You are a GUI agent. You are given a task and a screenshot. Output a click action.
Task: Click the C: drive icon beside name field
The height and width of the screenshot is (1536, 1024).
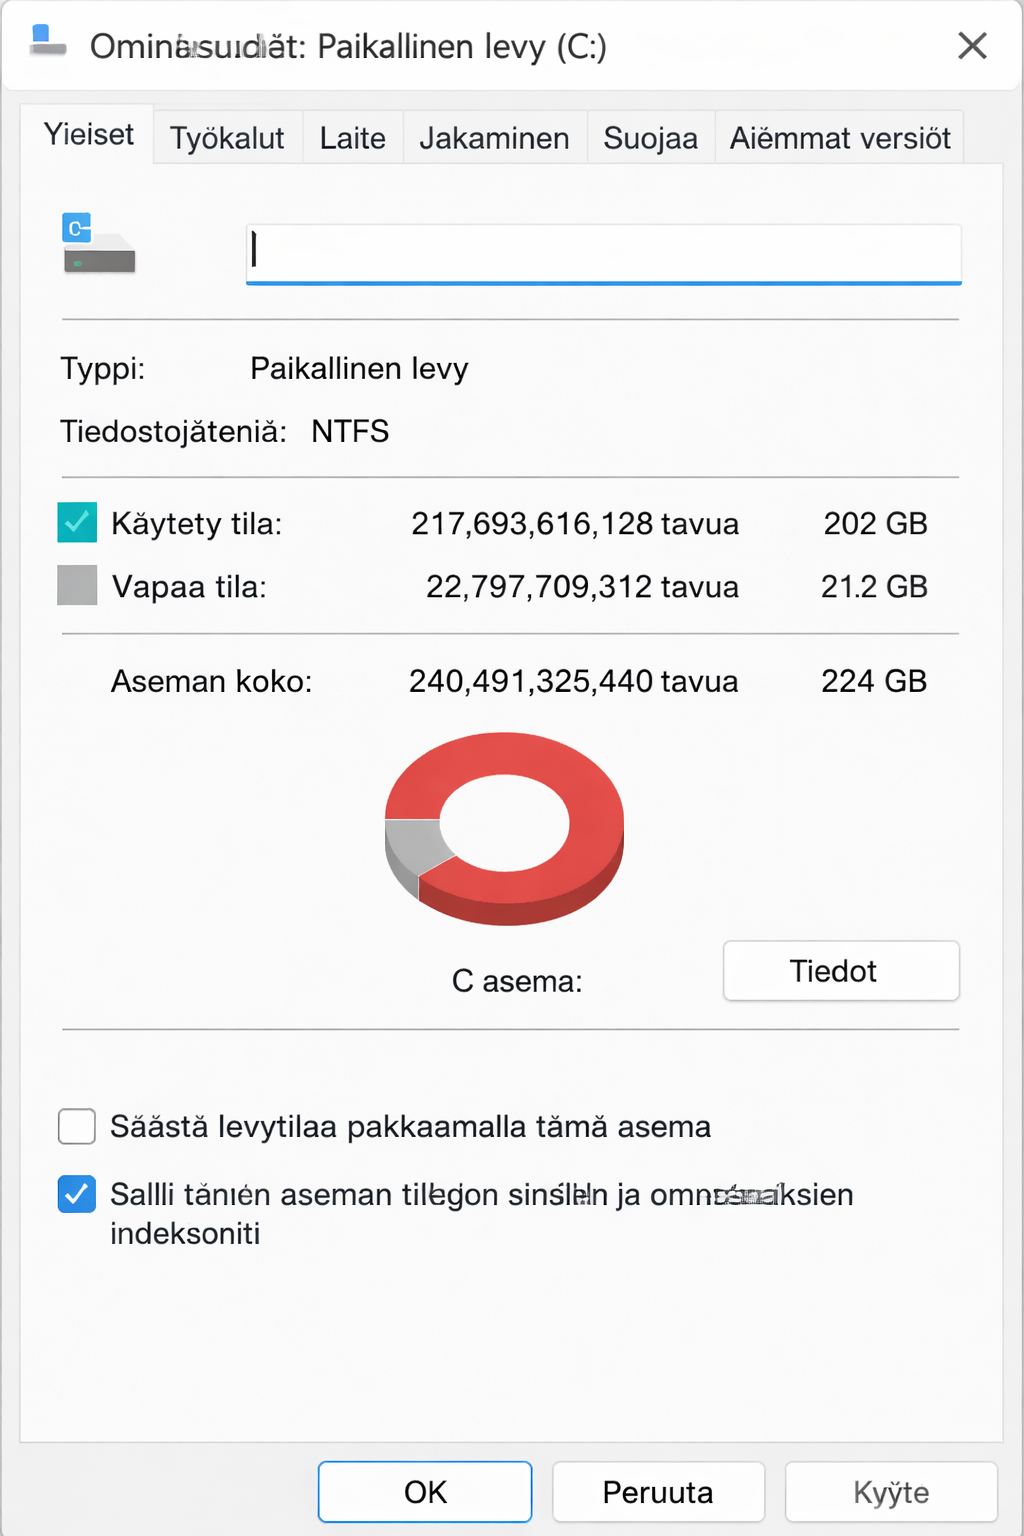pos(98,244)
